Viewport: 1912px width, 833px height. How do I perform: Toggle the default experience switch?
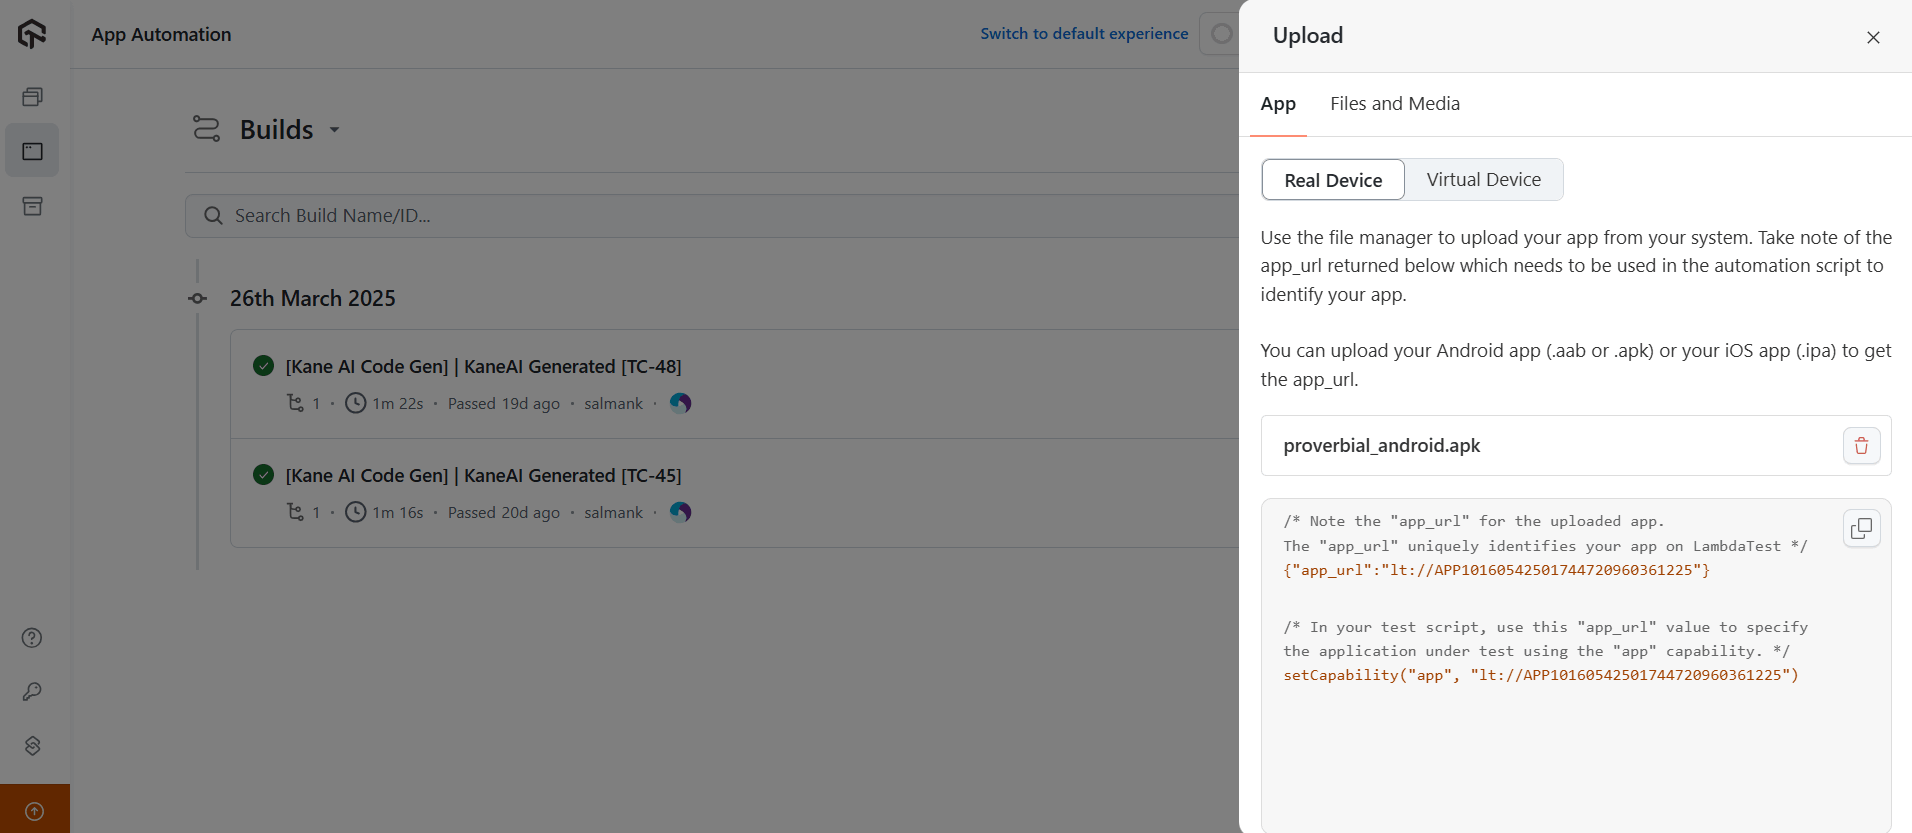tap(1221, 34)
